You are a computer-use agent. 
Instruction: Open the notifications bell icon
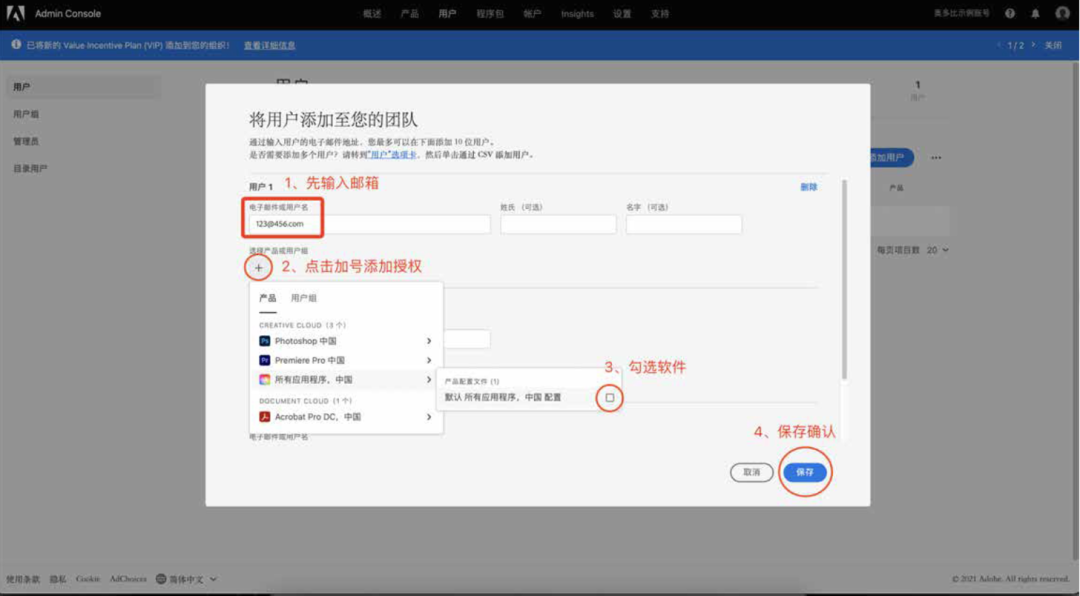[x=1036, y=13]
